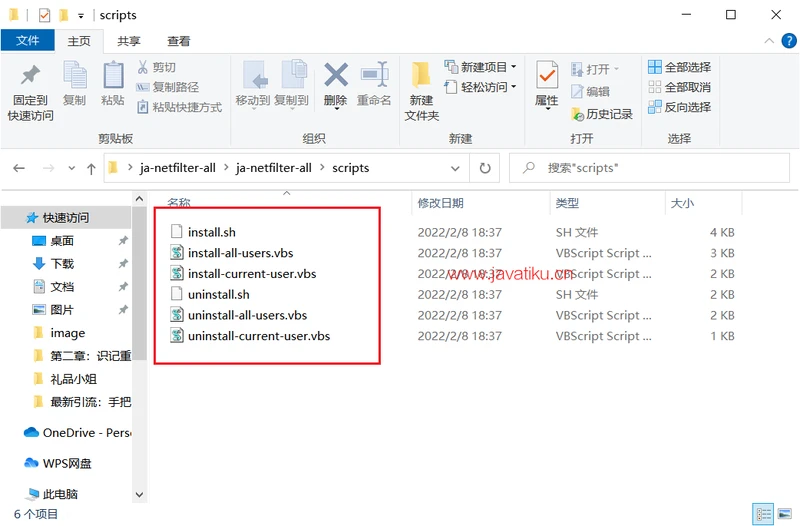Click 反向选择 invert selection button
Viewport: 800px width, 526px height.
[x=679, y=107]
